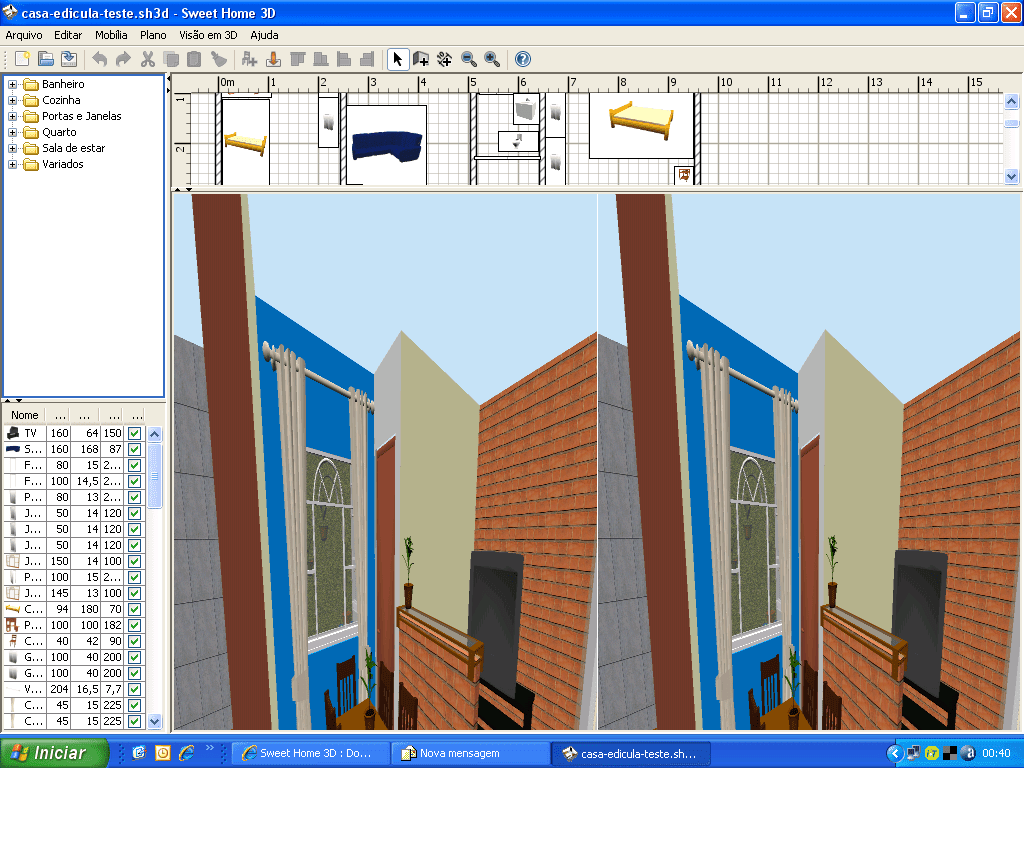
Task: Open the Mobília menu
Action: point(111,35)
